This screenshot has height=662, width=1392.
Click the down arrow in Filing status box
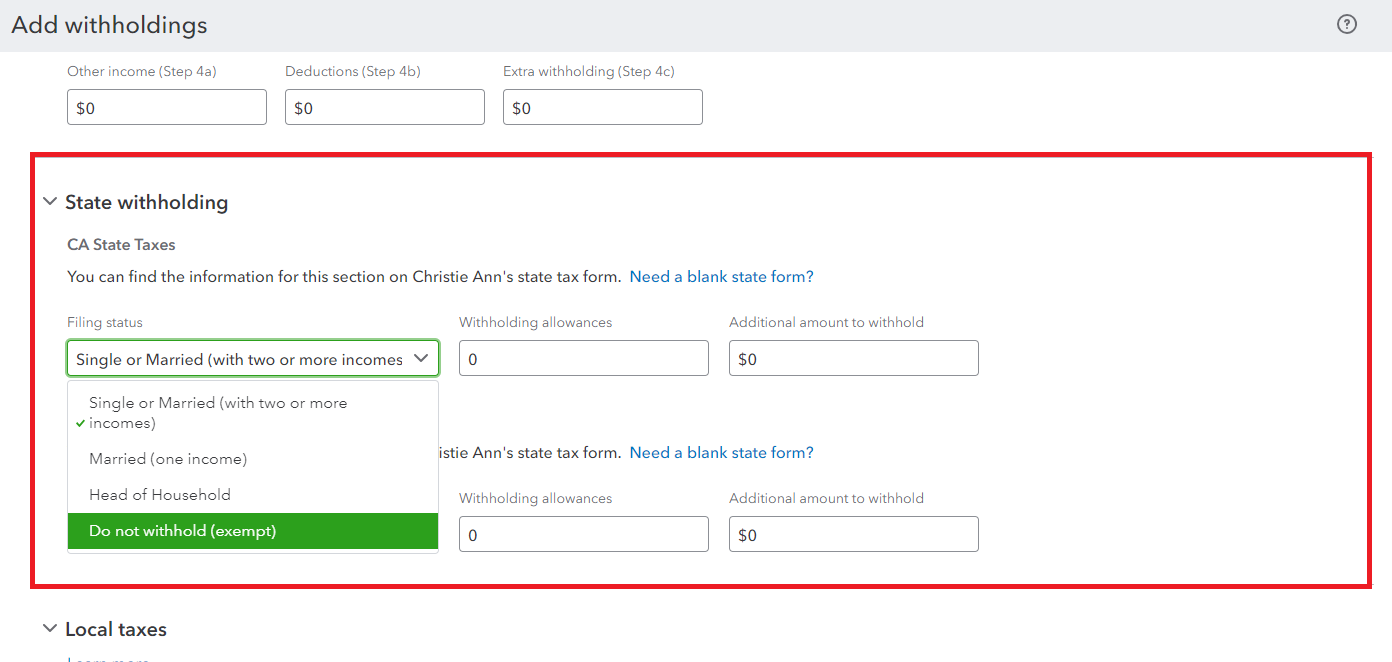[x=421, y=358]
